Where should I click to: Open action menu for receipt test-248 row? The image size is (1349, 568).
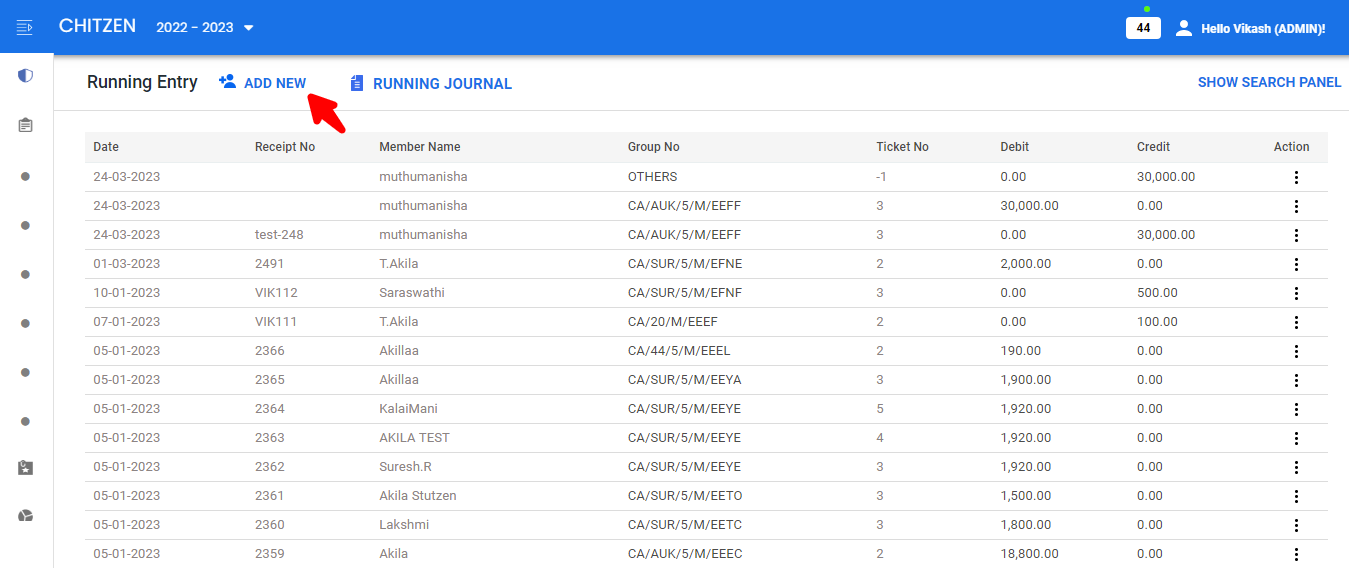point(1296,235)
